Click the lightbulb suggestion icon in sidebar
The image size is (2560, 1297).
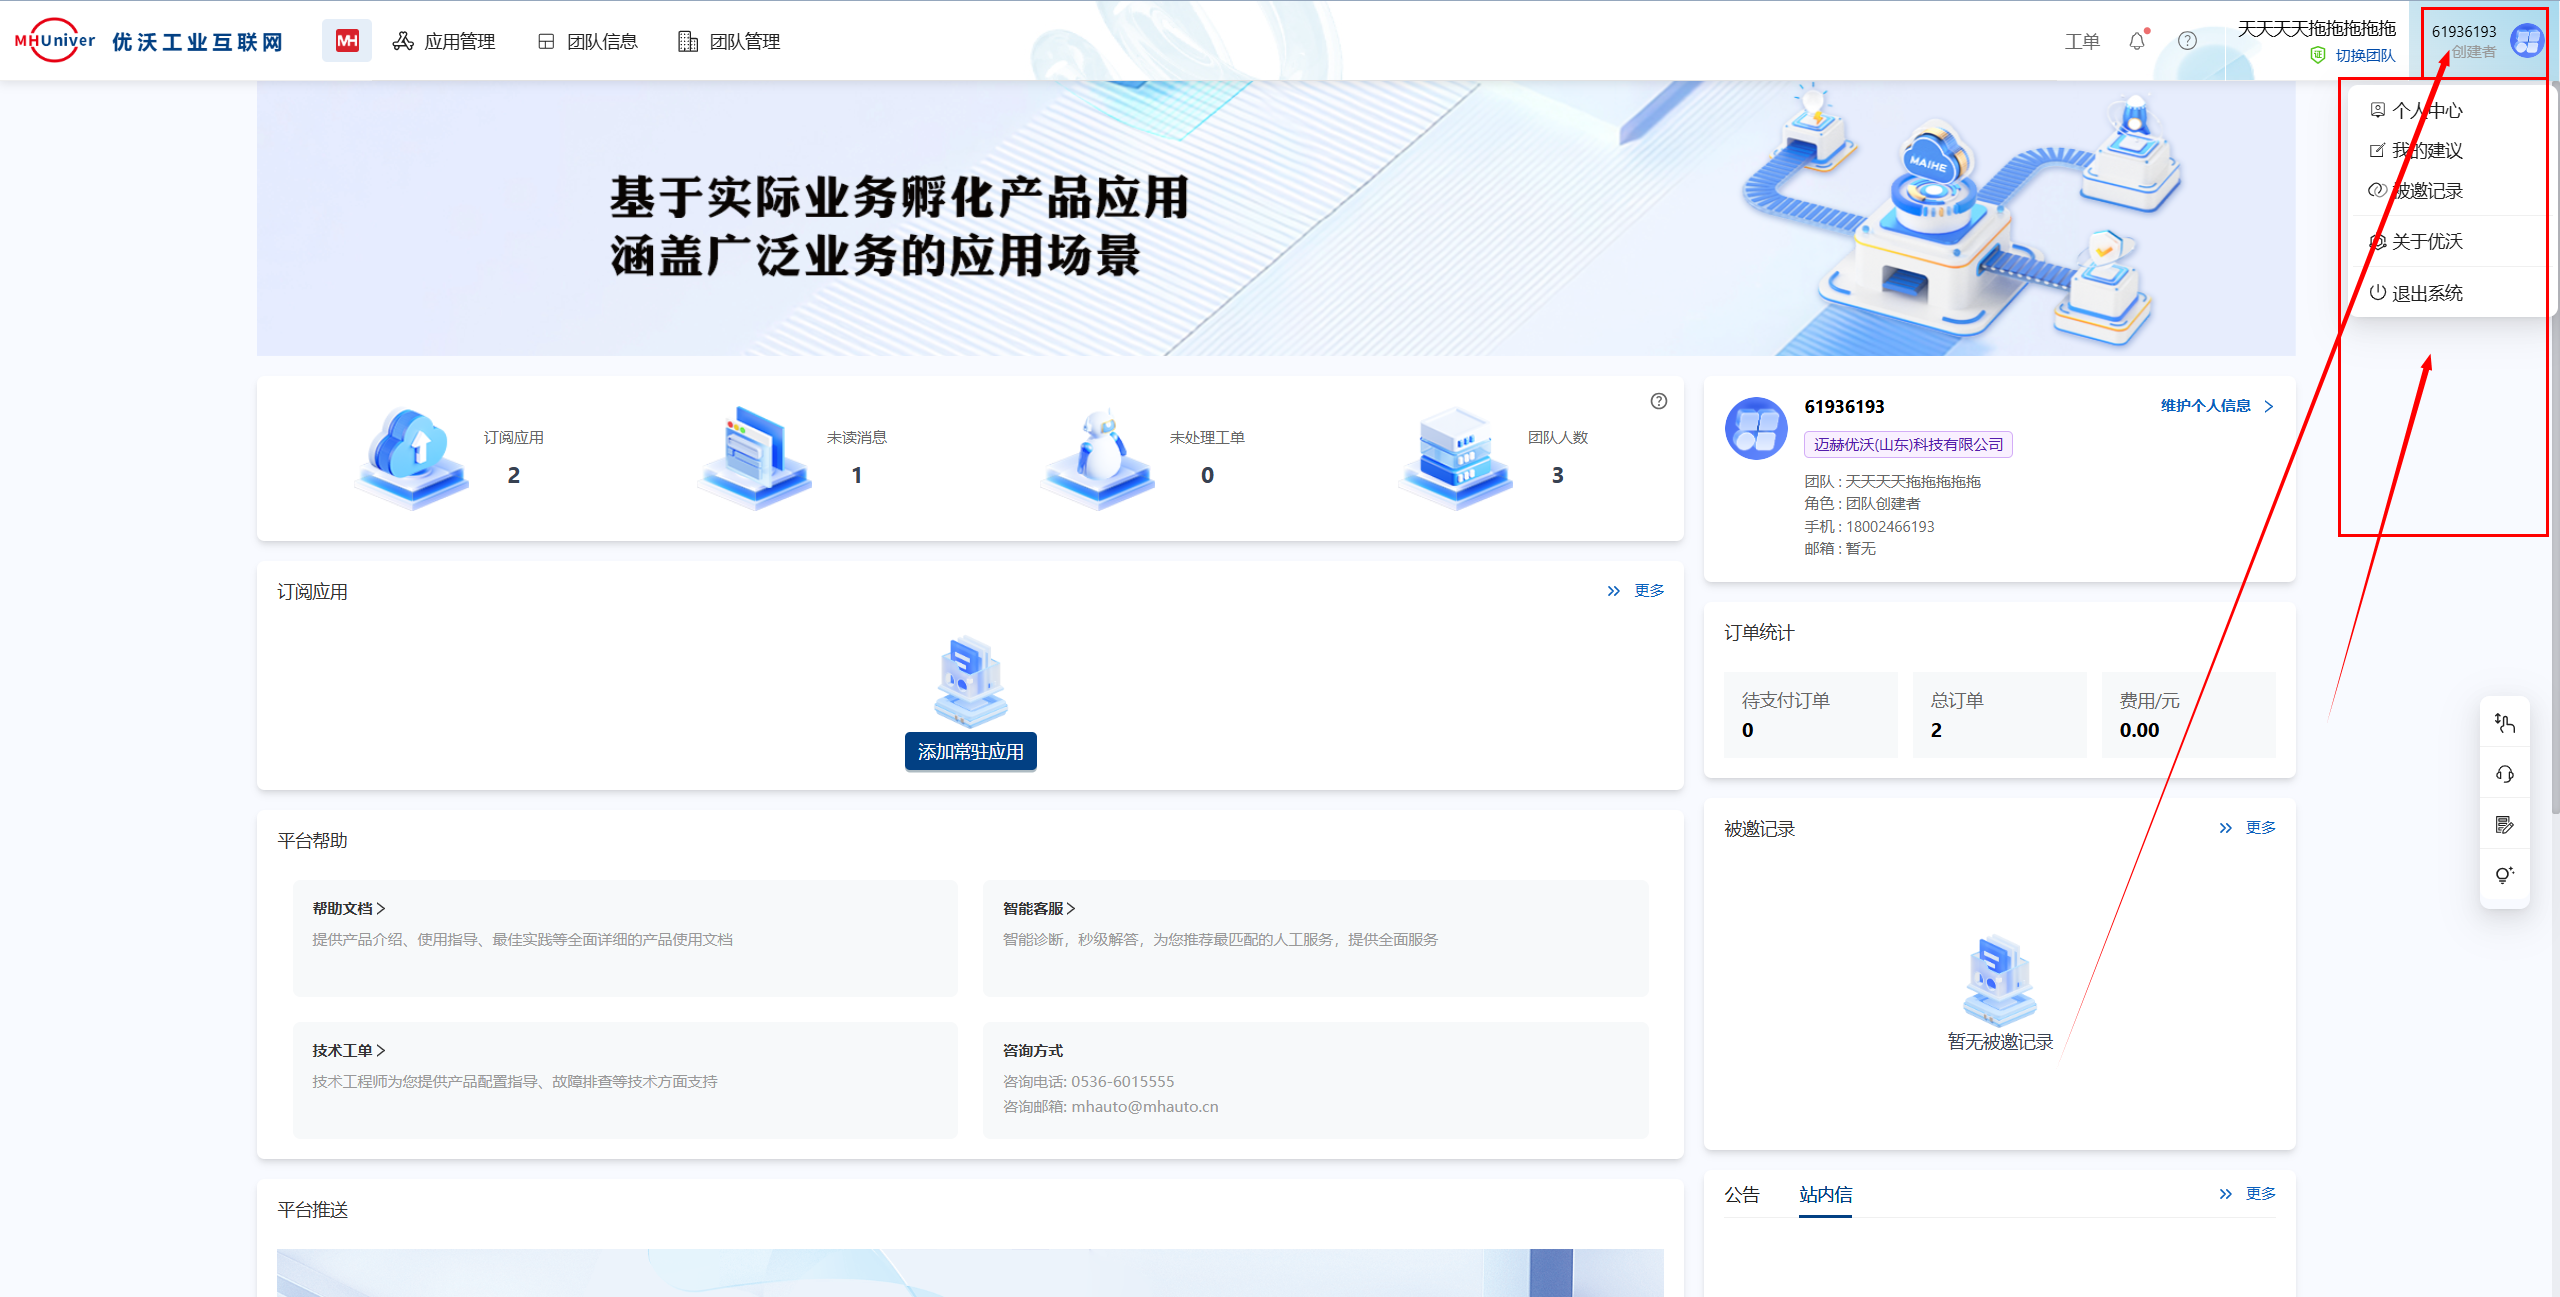pyautogui.click(x=2504, y=875)
